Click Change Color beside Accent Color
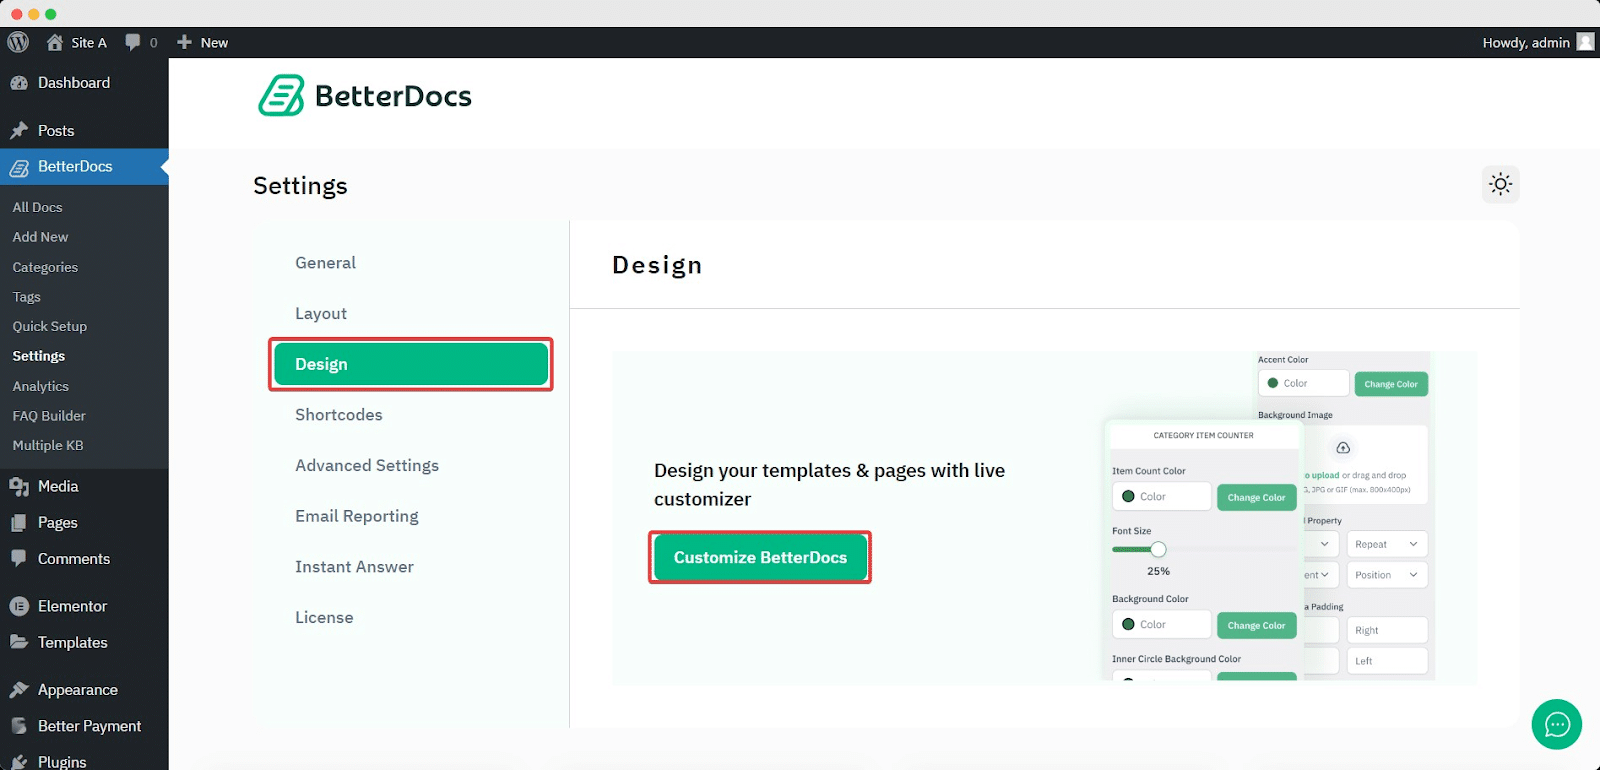The image size is (1600, 770). point(1391,384)
